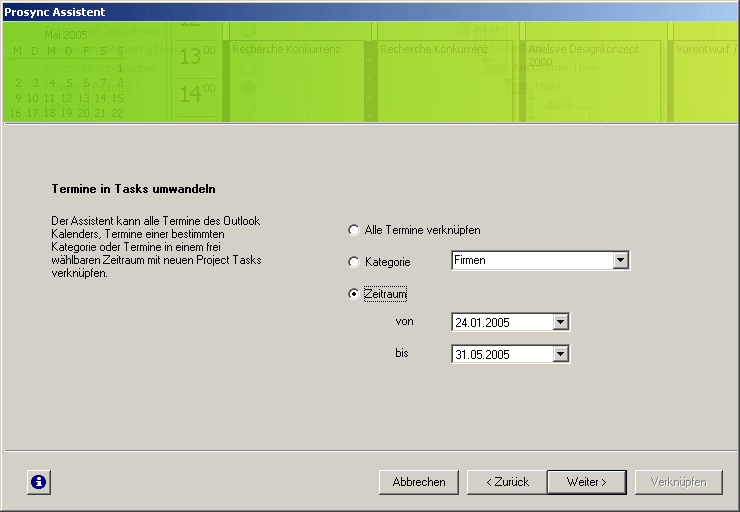Expand the 'bis' date picker arrow
This screenshot has height=512, width=740.
coord(560,354)
